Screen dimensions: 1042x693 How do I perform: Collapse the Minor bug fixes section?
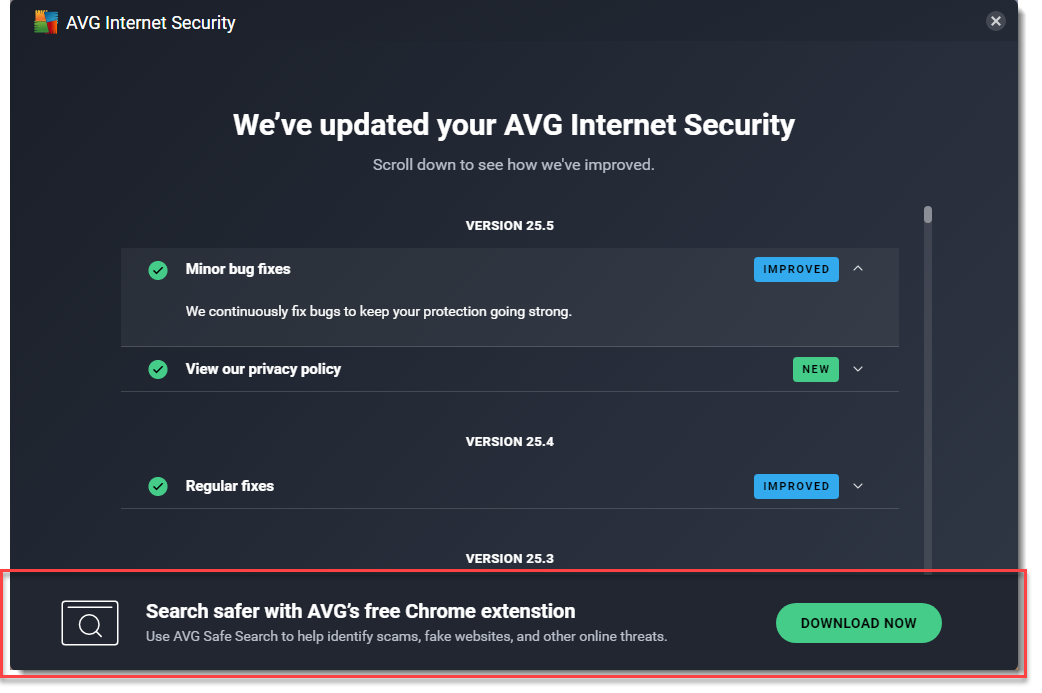point(858,269)
